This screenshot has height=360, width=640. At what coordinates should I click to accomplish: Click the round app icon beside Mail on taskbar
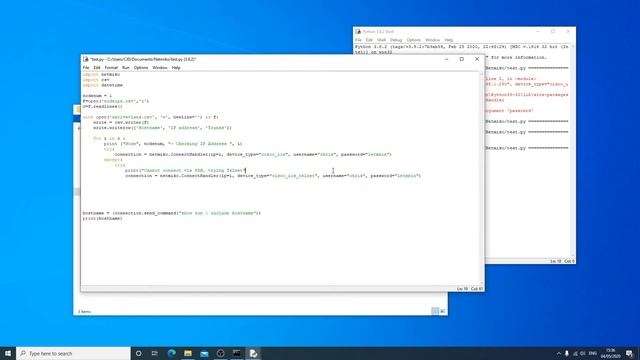pyautogui.click(x=220, y=353)
